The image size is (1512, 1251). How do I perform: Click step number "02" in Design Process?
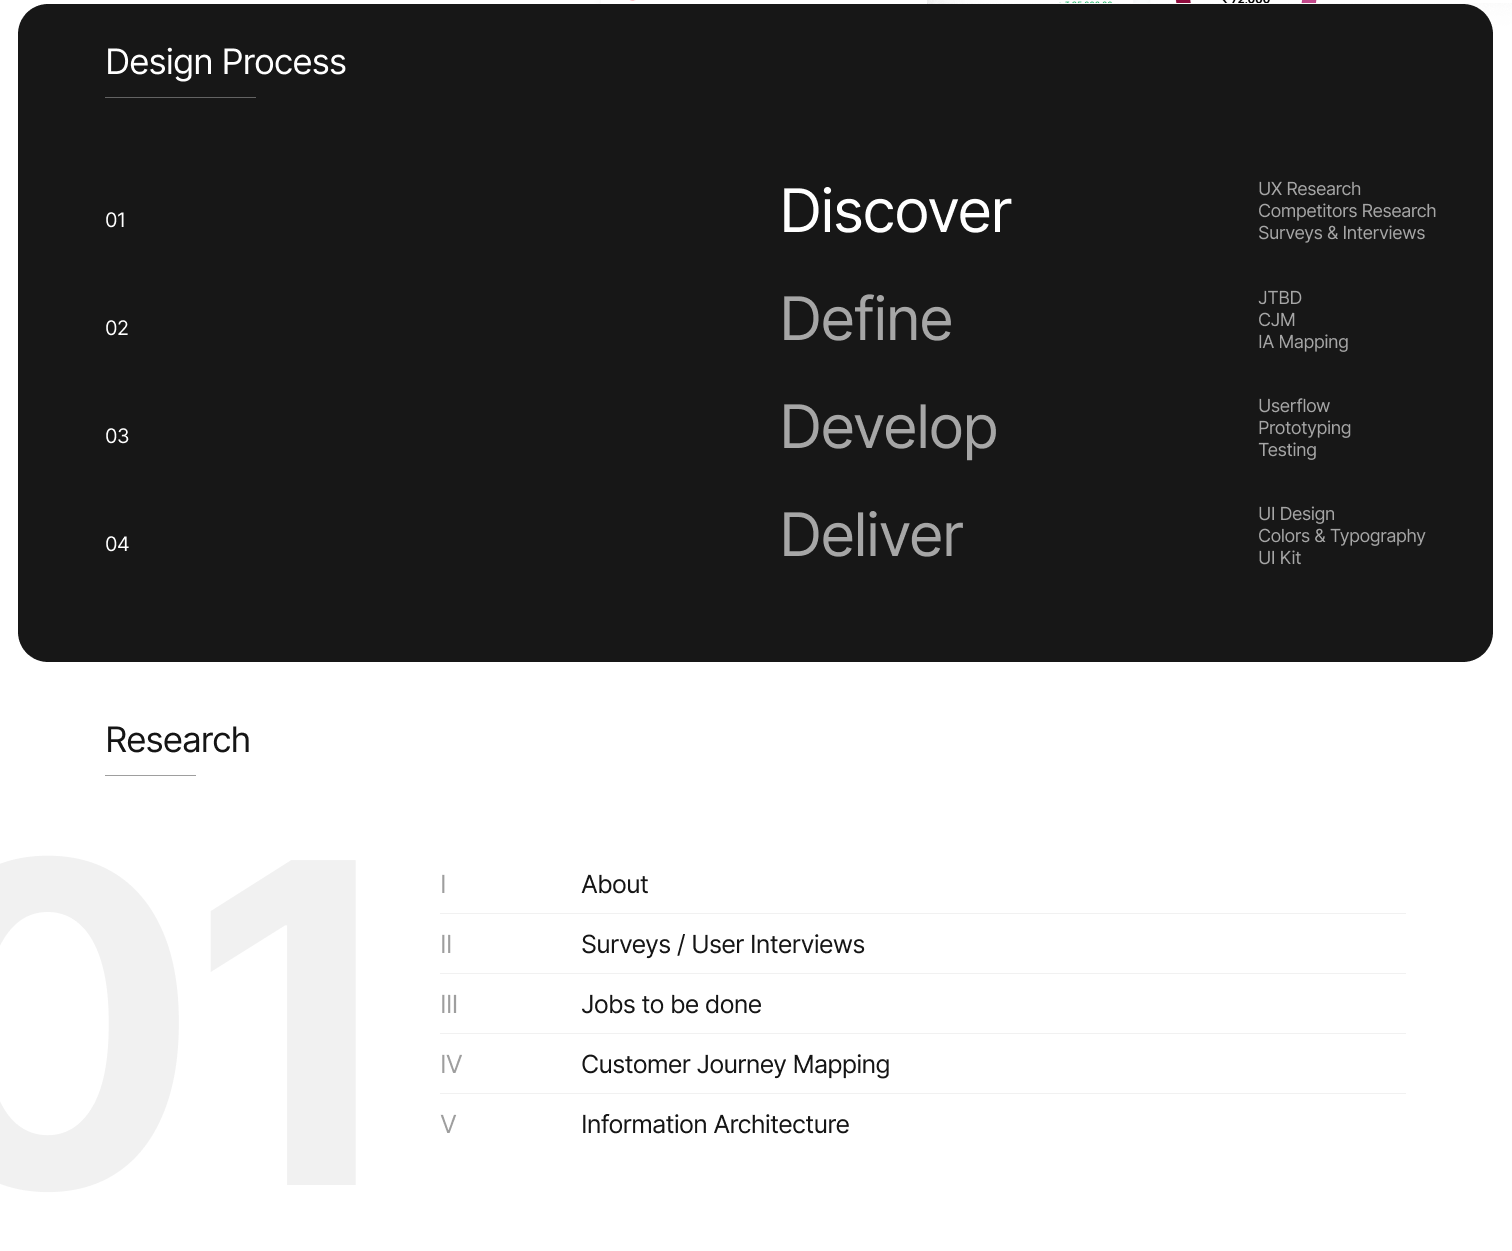pos(117,327)
